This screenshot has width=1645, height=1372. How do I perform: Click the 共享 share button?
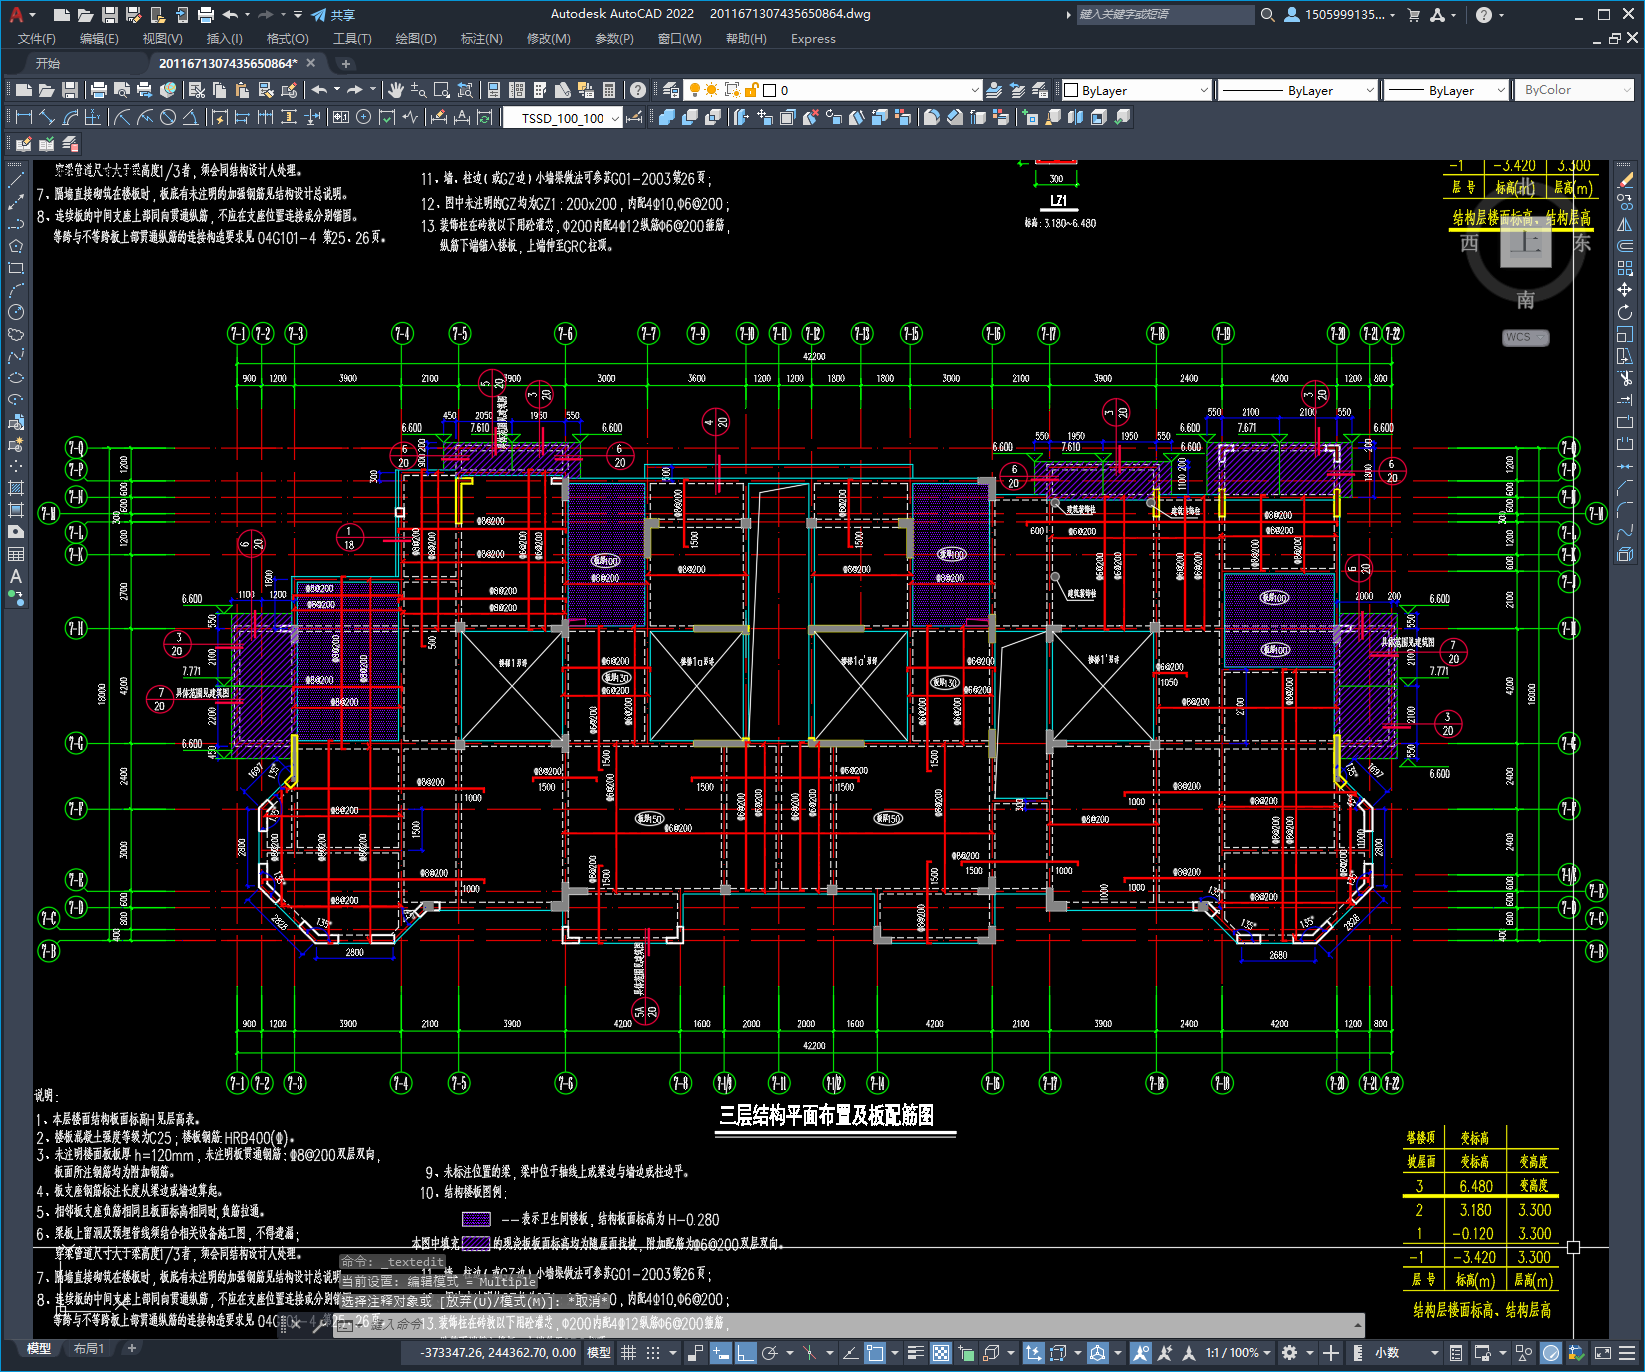coord(334,15)
